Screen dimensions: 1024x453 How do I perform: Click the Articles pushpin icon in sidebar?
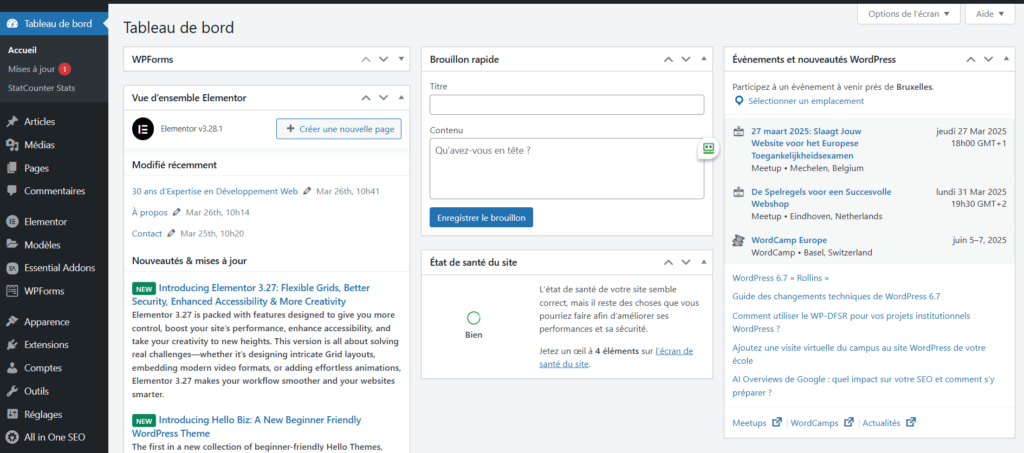click(12, 121)
